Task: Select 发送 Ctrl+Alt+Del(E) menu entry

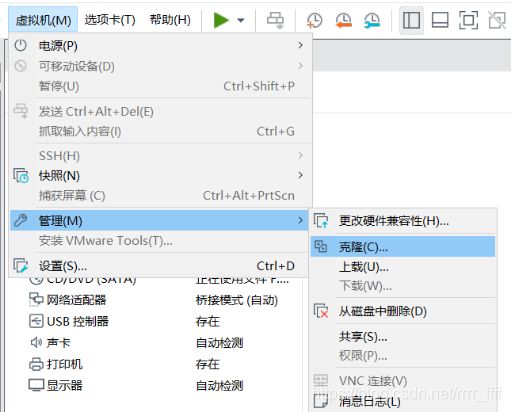Action: click(x=159, y=111)
